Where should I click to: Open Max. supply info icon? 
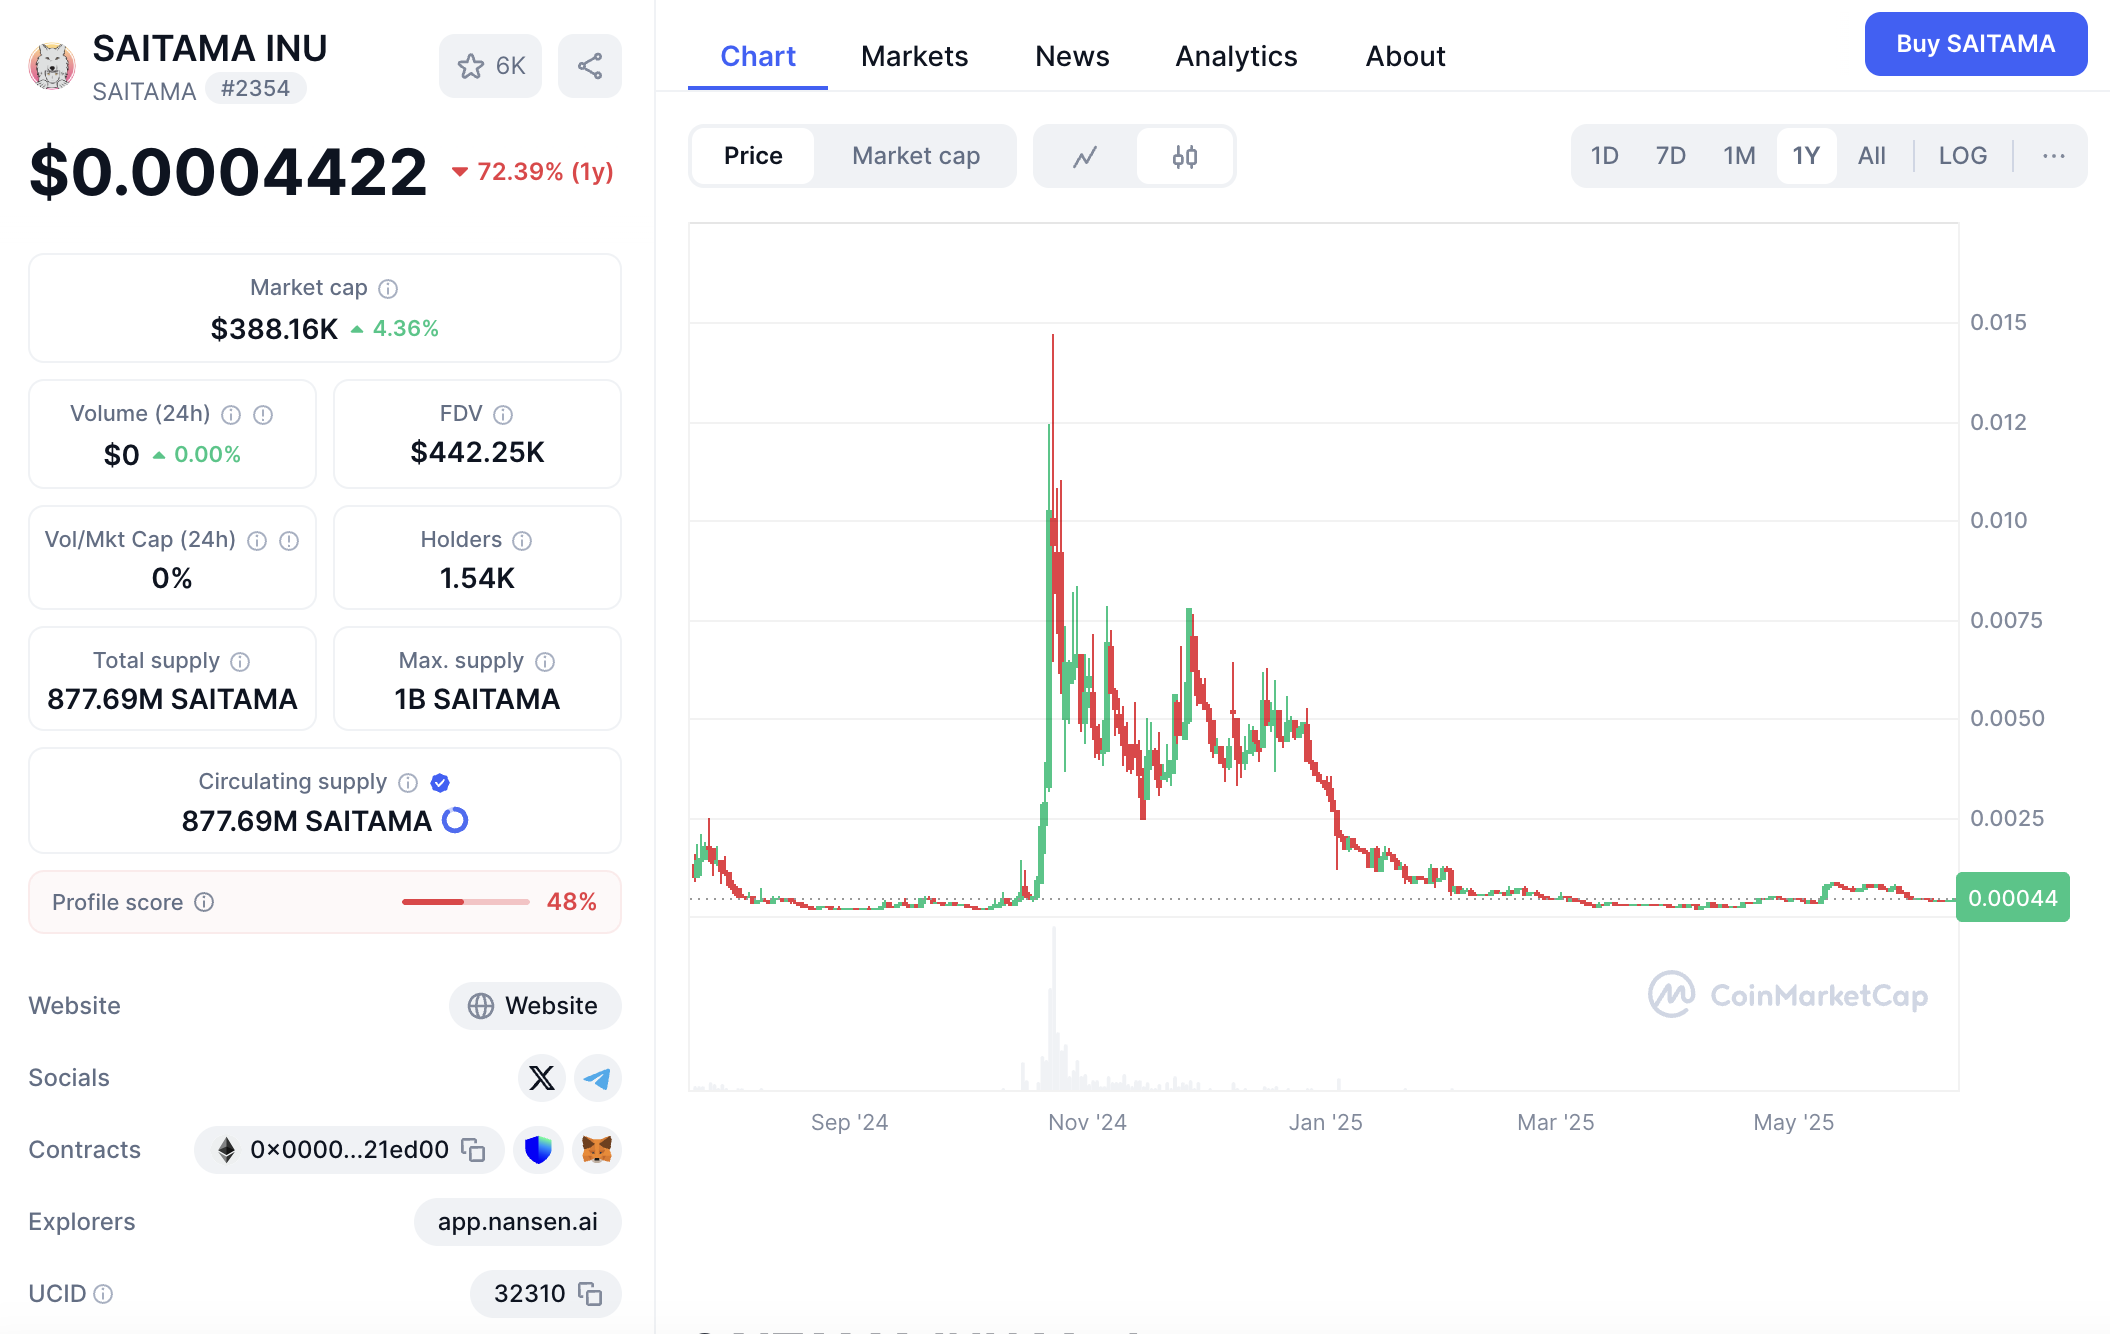[x=545, y=662]
